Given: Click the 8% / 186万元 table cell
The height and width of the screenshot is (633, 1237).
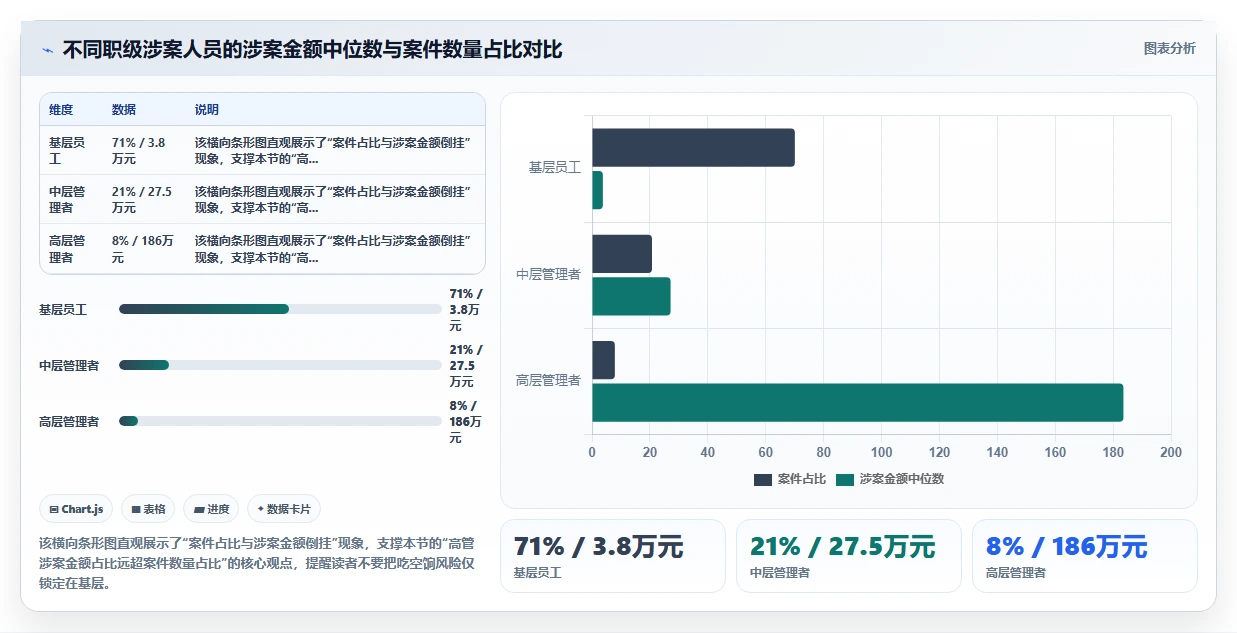Looking at the screenshot, I should pyautogui.click(x=143, y=249).
